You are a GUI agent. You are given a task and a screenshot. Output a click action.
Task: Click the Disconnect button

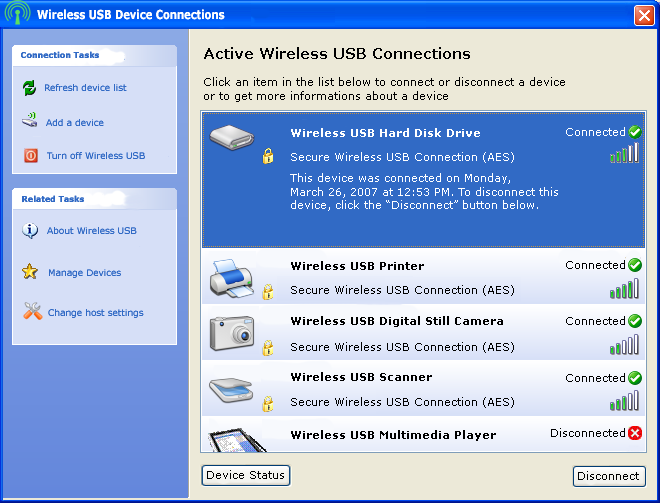[609, 476]
